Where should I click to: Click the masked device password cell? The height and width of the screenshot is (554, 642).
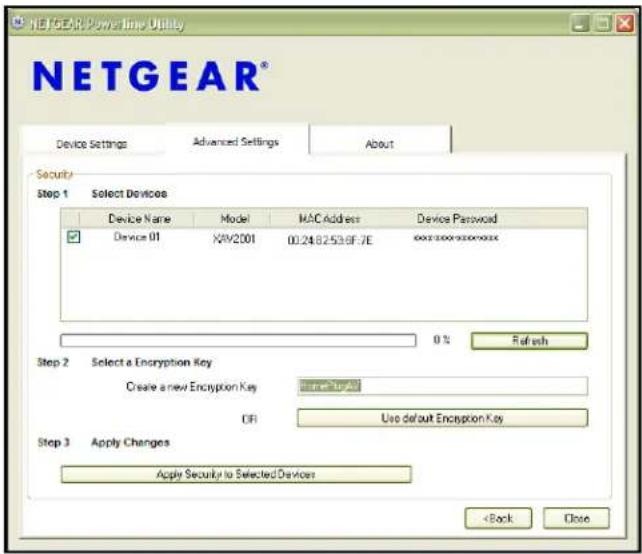[x=456, y=238]
